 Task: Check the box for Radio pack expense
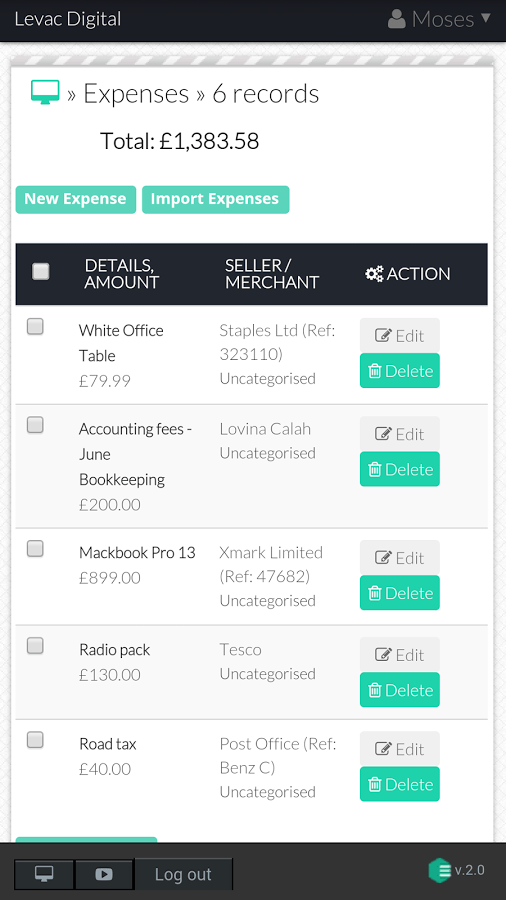tap(36, 646)
